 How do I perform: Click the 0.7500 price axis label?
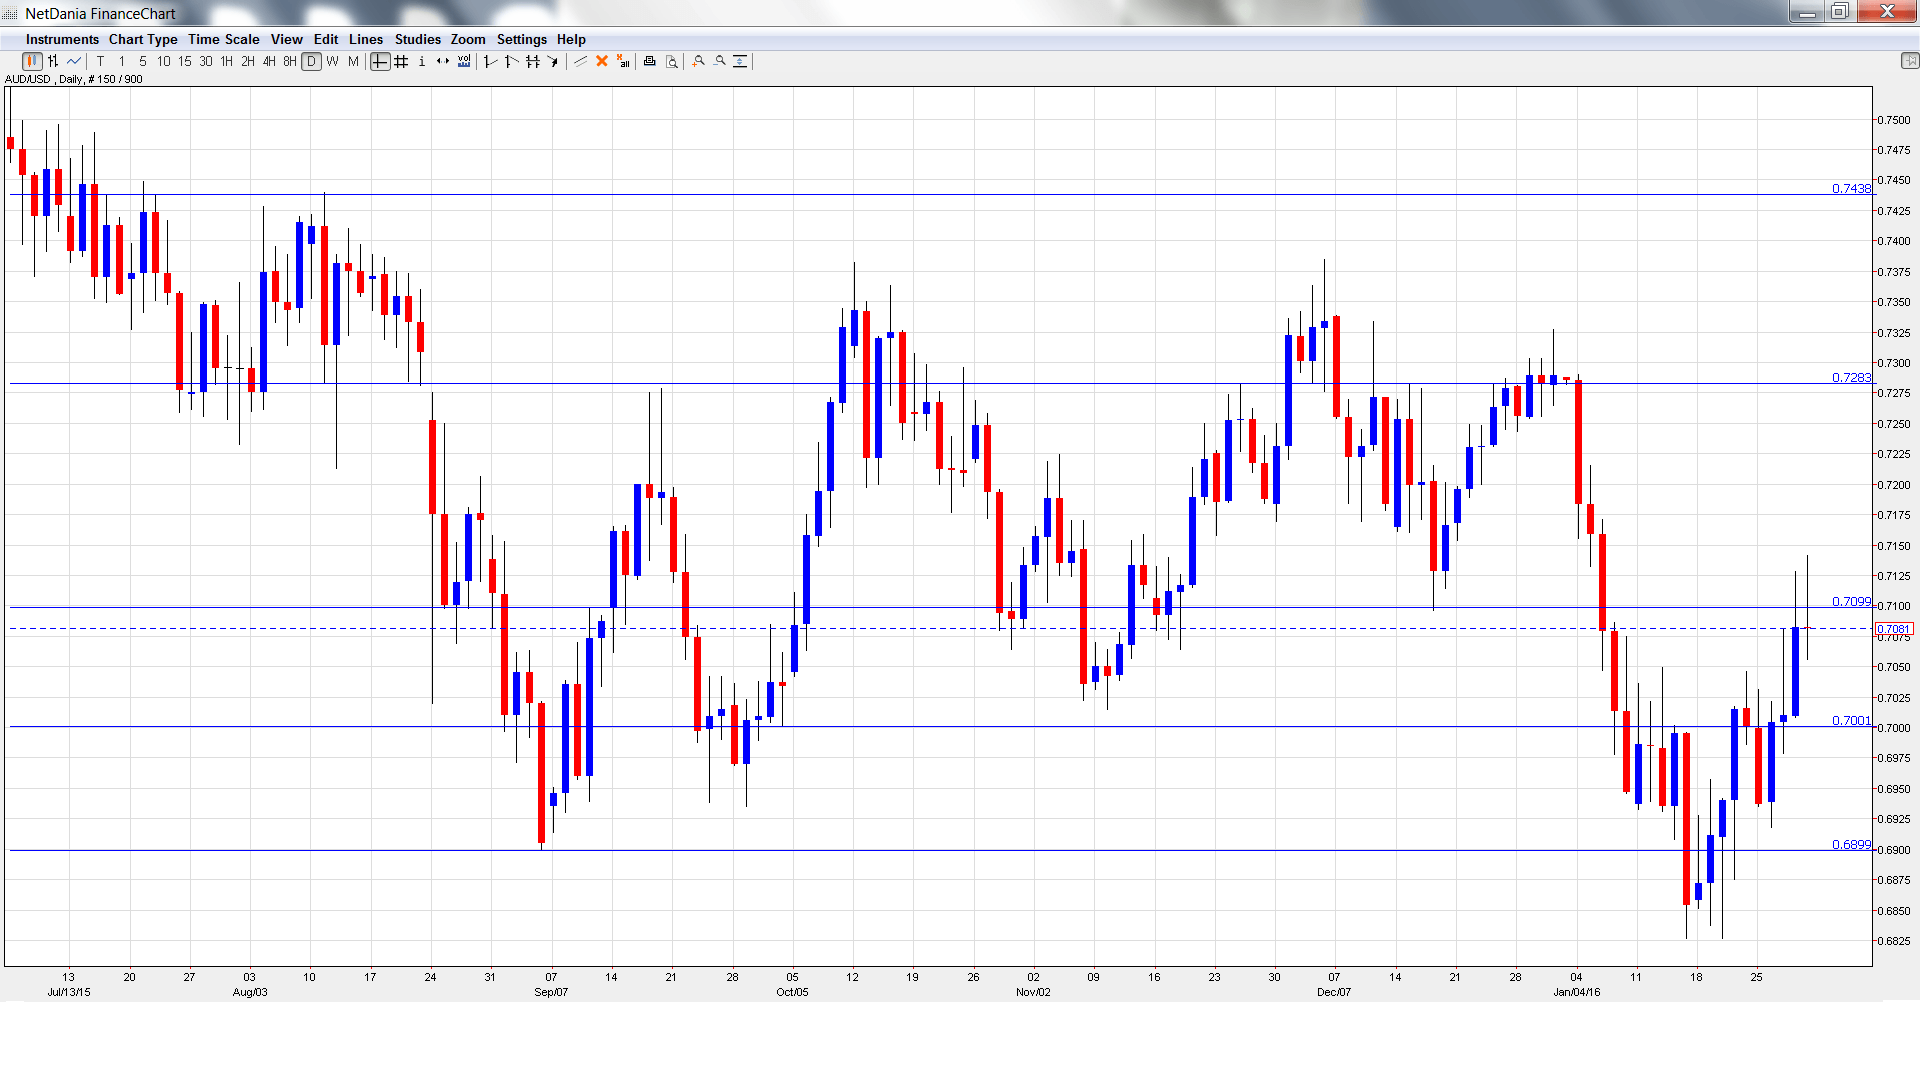[1894, 120]
